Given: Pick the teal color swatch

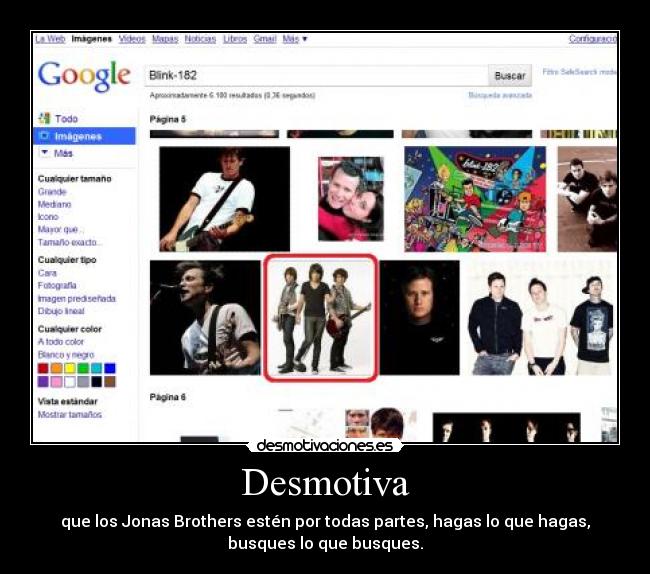Looking at the screenshot, I should coord(96,368).
